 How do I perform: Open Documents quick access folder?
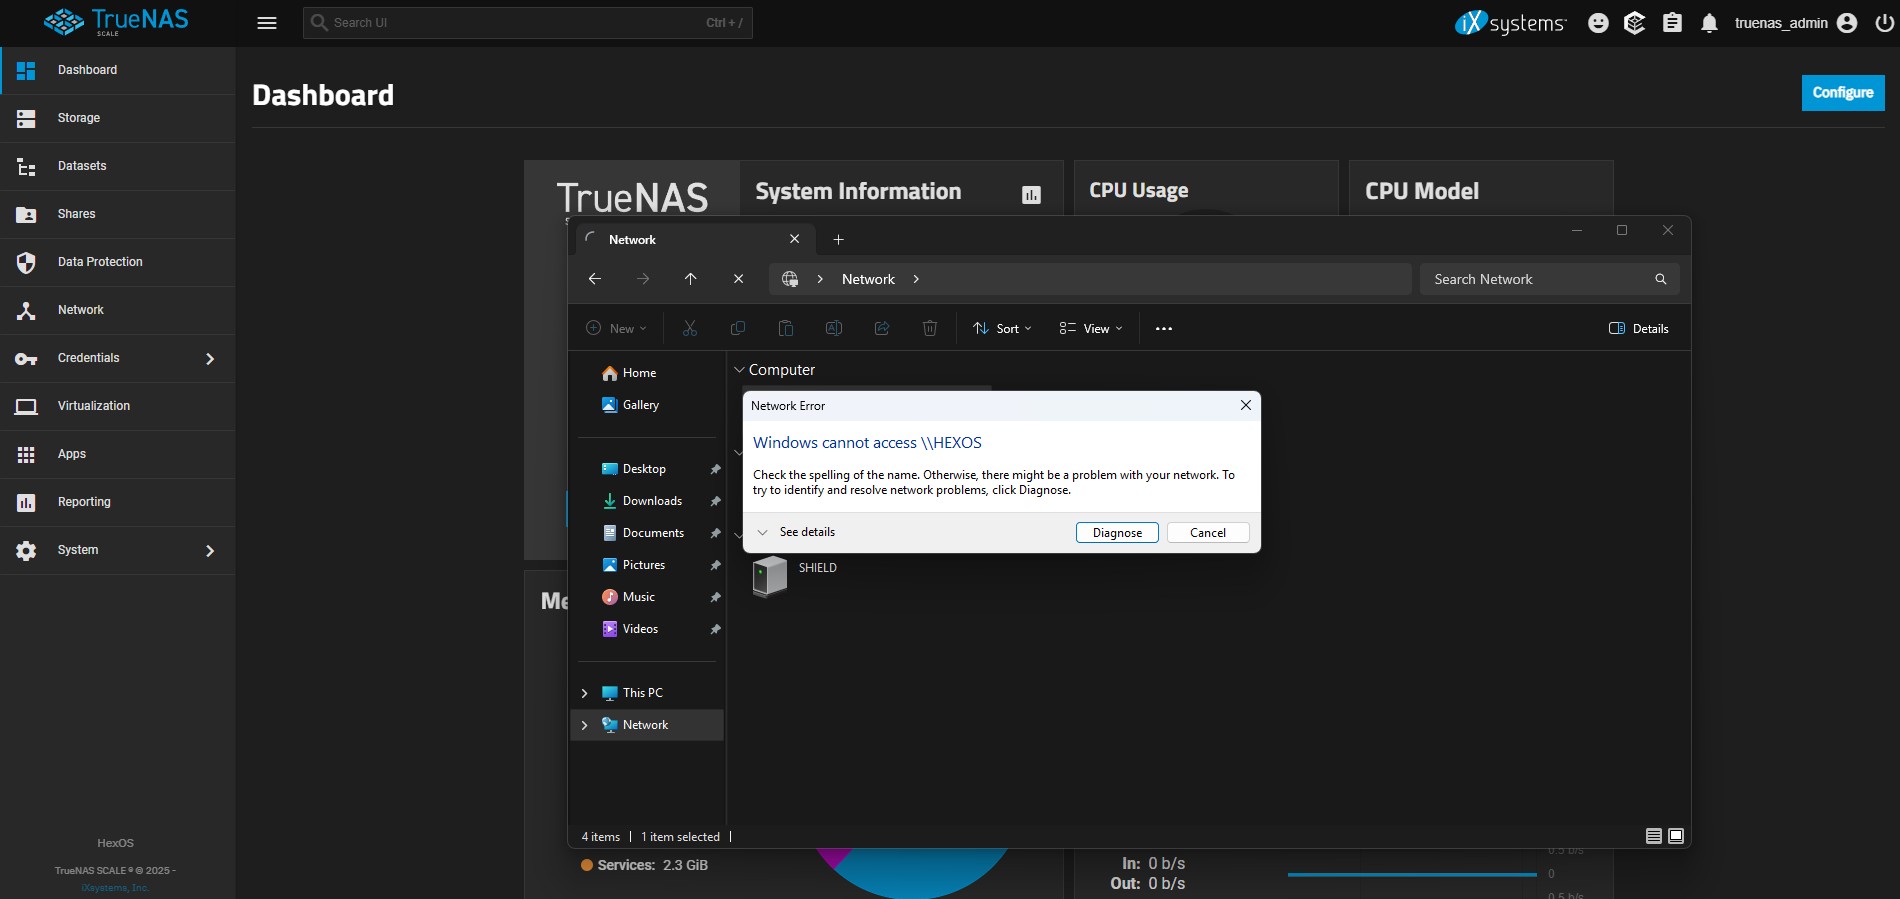point(647,533)
